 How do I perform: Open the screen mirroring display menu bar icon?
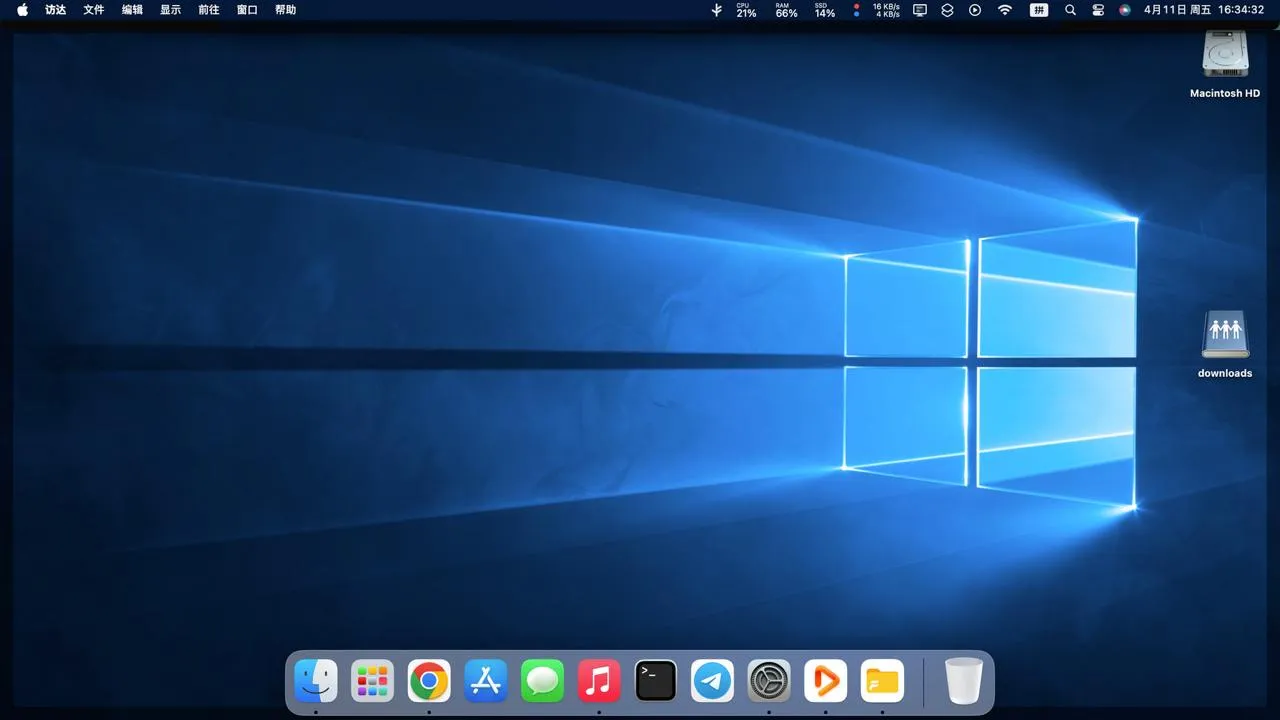(x=920, y=10)
